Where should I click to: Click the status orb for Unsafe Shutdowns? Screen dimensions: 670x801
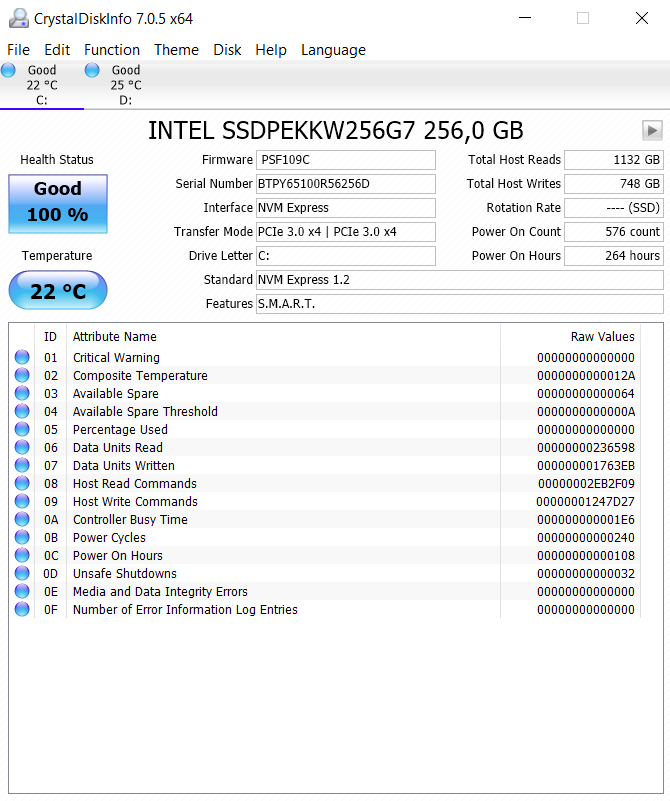click(22, 574)
